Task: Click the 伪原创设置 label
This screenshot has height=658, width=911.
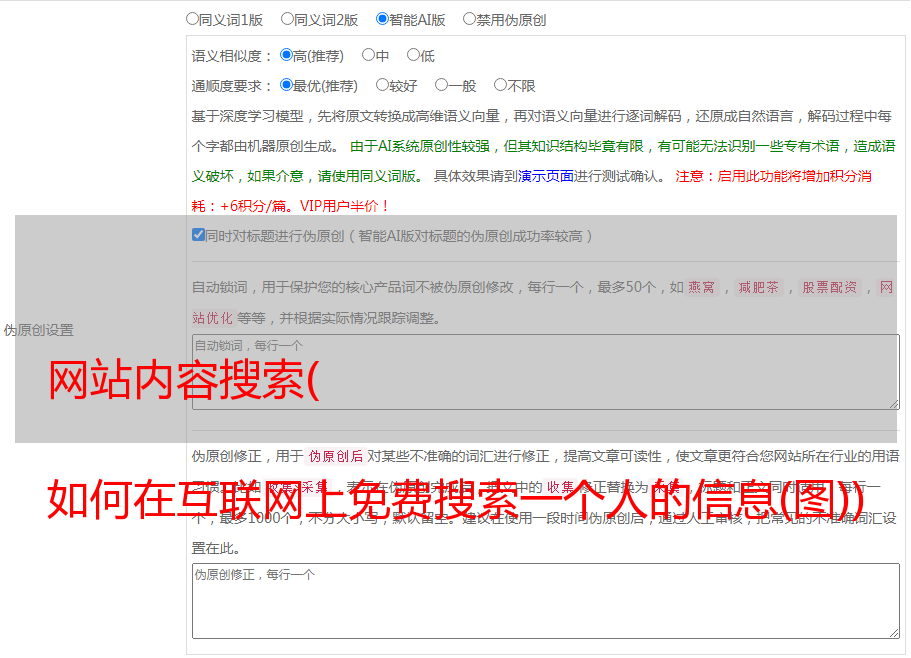Action: tap(39, 330)
